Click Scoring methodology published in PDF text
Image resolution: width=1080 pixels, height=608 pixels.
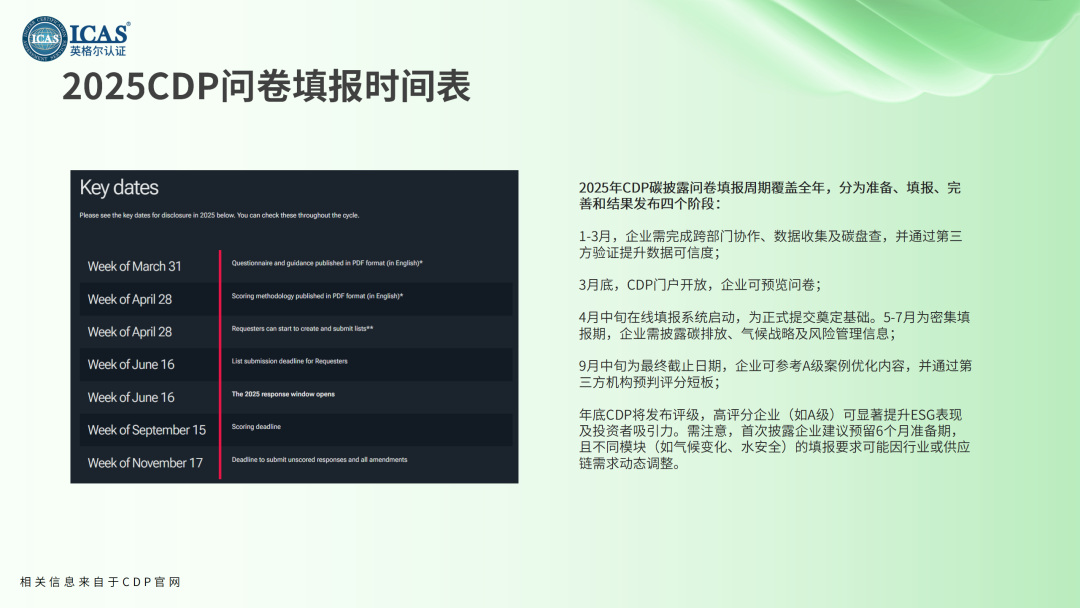(x=324, y=296)
